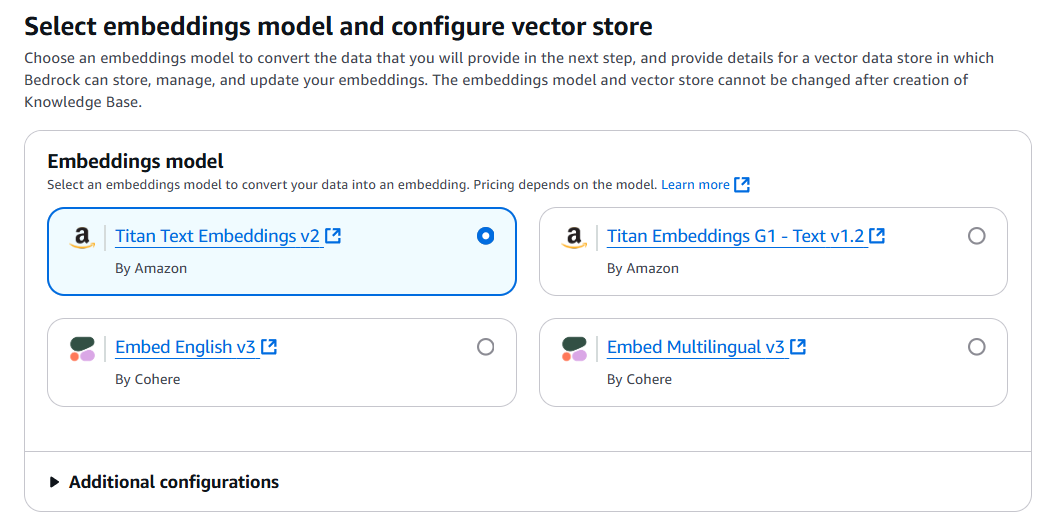Open the Titan Embeddings G1 - Text v1.2 link
This screenshot has height=521, width=1042.
[x=735, y=236]
